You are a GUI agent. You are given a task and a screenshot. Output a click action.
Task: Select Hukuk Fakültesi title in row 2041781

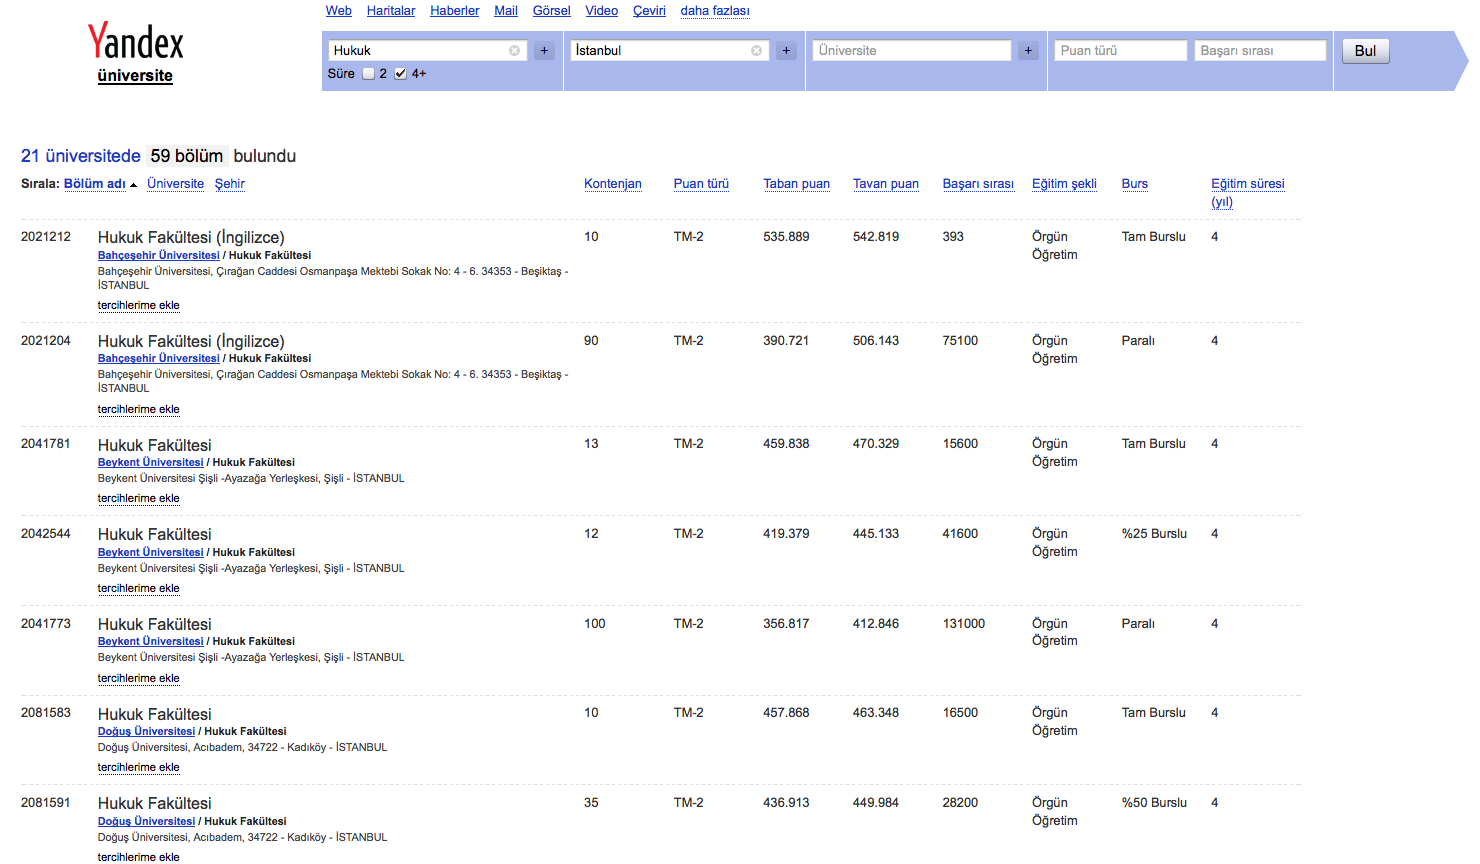click(x=155, y=445)
